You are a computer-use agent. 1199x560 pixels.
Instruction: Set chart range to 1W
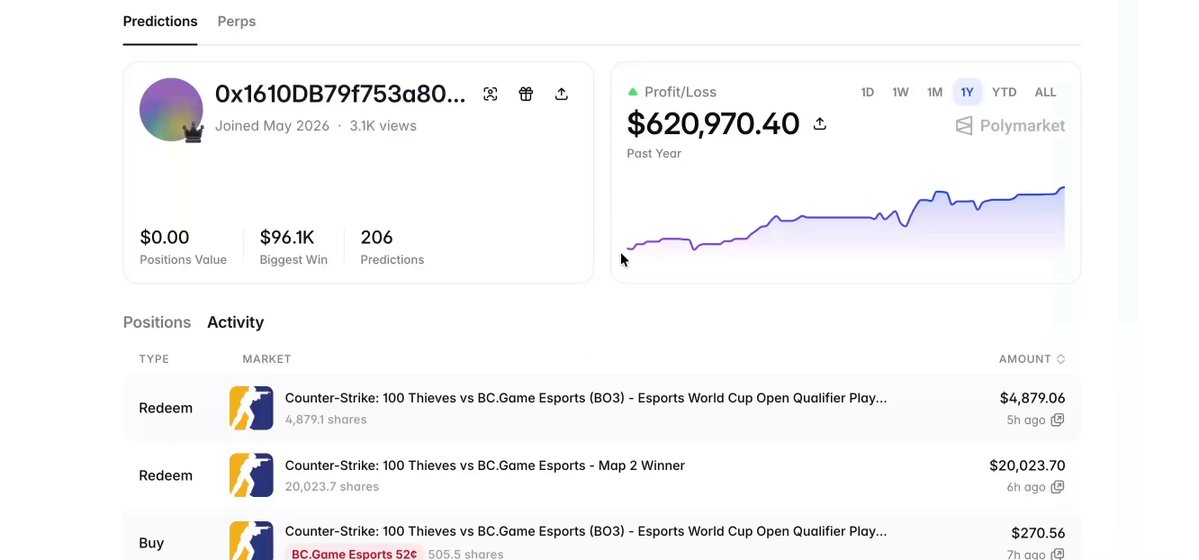click(x=900, y=93)
